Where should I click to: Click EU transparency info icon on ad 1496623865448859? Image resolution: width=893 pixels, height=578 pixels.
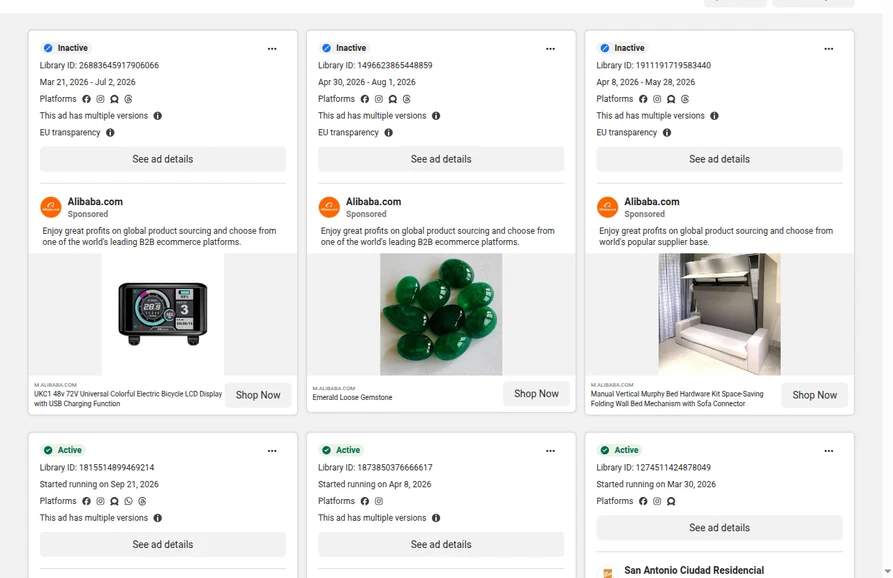pos(388,133)
